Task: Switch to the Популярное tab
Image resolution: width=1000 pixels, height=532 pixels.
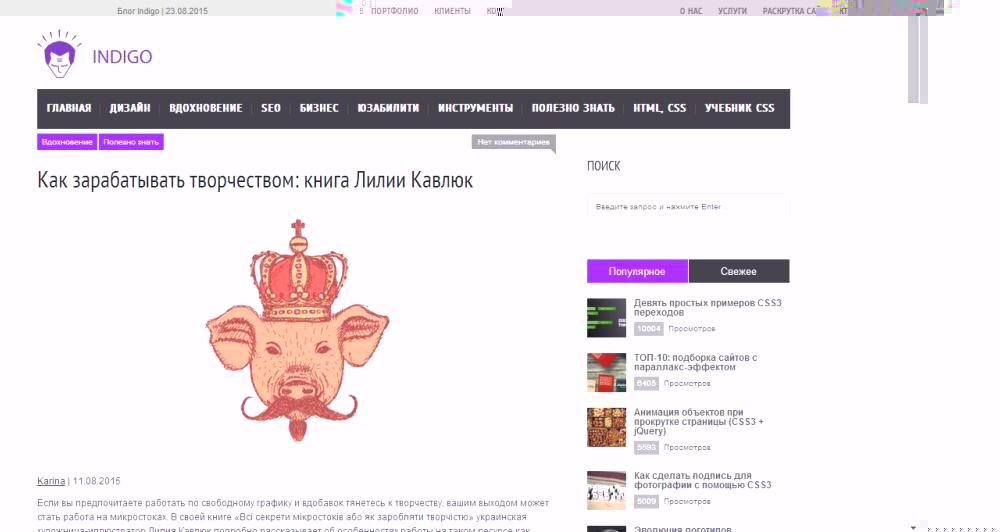Action: 637,271
